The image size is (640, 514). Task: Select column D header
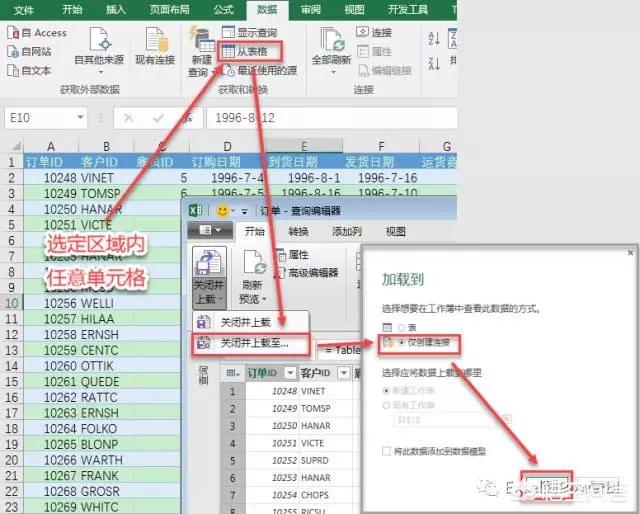click(x=227, y=146)
